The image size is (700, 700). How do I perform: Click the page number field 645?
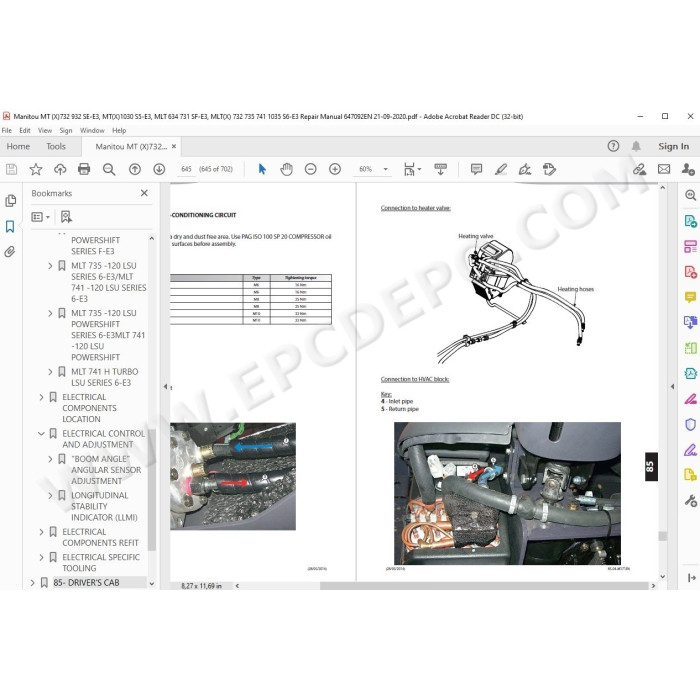[186, 169]
